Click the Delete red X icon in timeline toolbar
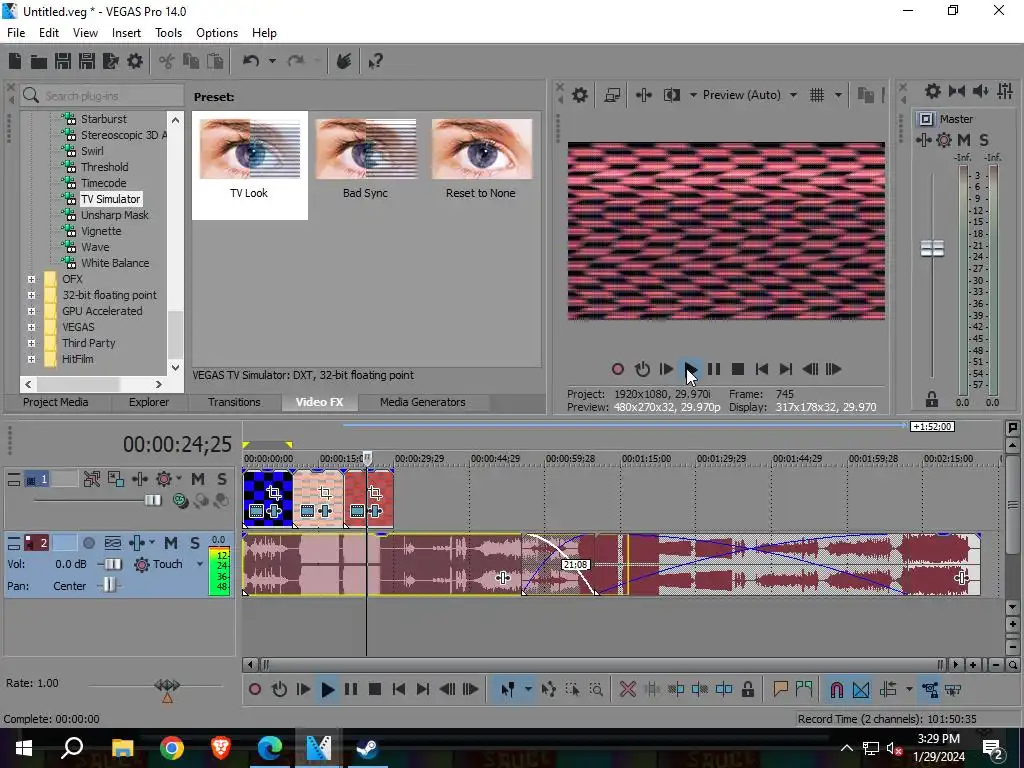Viewport: 1024px width, 768px height. pos(628,689)
